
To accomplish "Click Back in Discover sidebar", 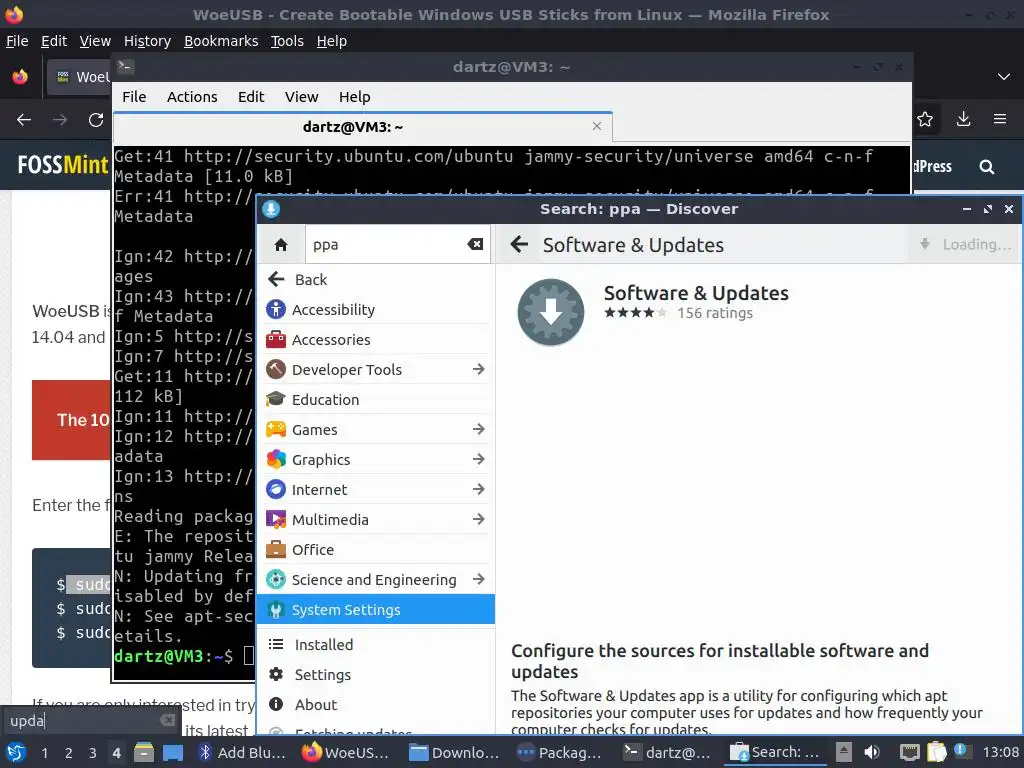I will click(376, 280).
